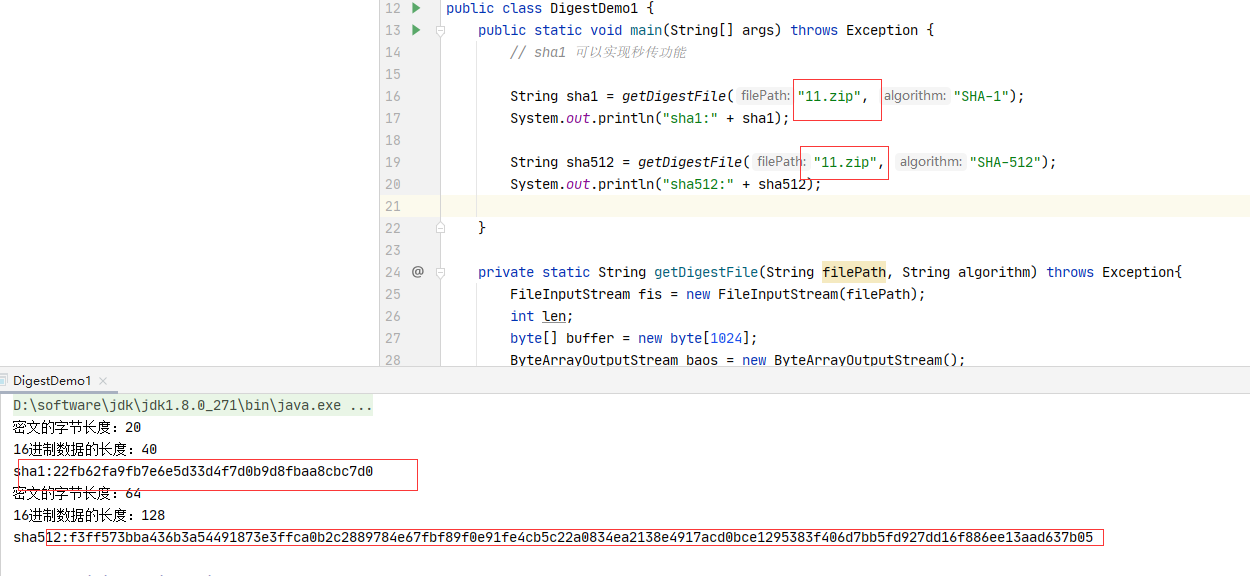Click the "int len;" statement
The image size is (1250, 576).
541,316
